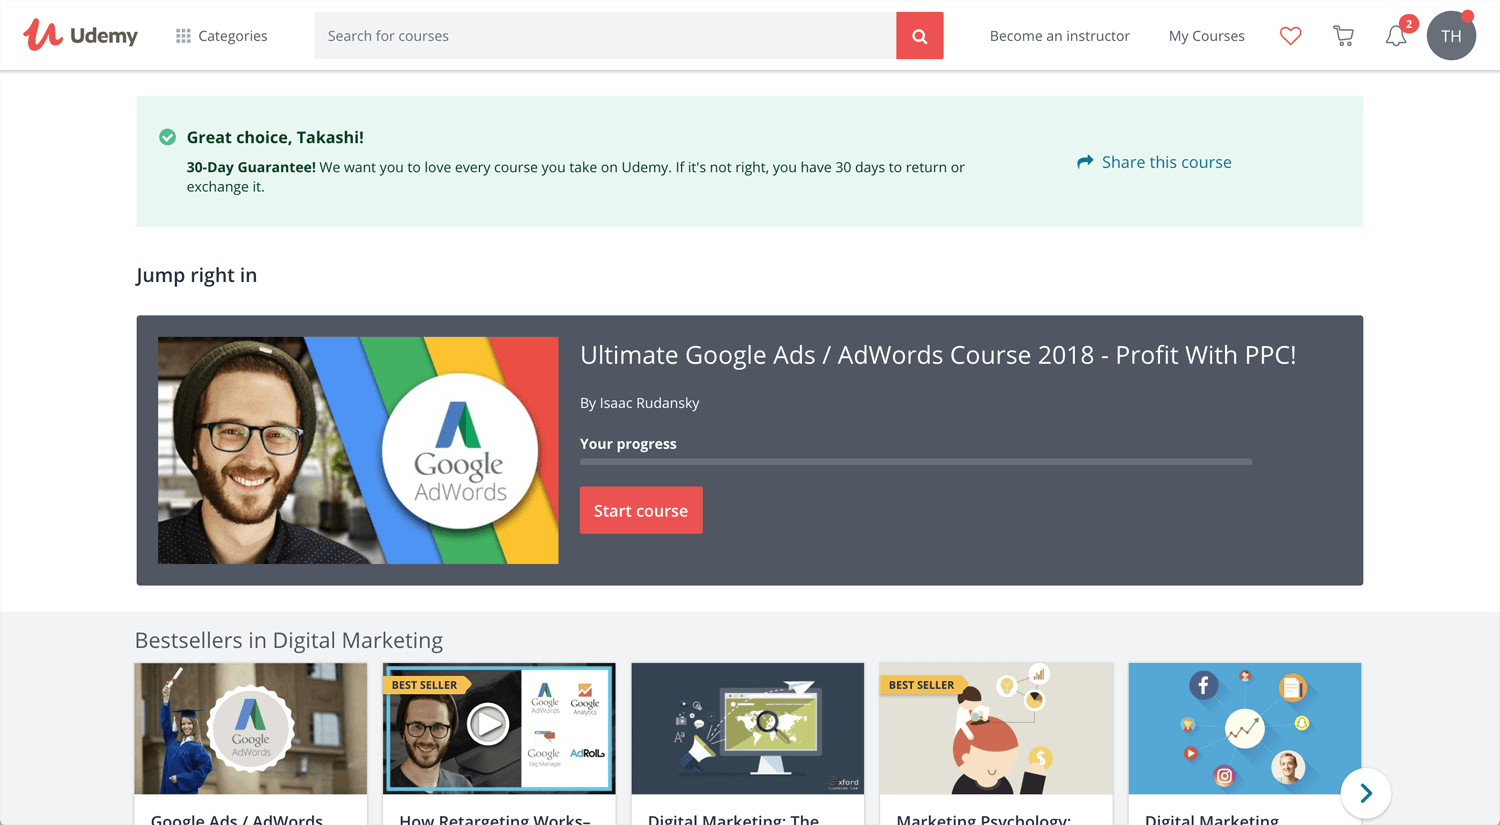Image resolution: width=1500 pixels, height=825 pixels.
Task: Click the share arrow icon
Action: click(1085, 162)
